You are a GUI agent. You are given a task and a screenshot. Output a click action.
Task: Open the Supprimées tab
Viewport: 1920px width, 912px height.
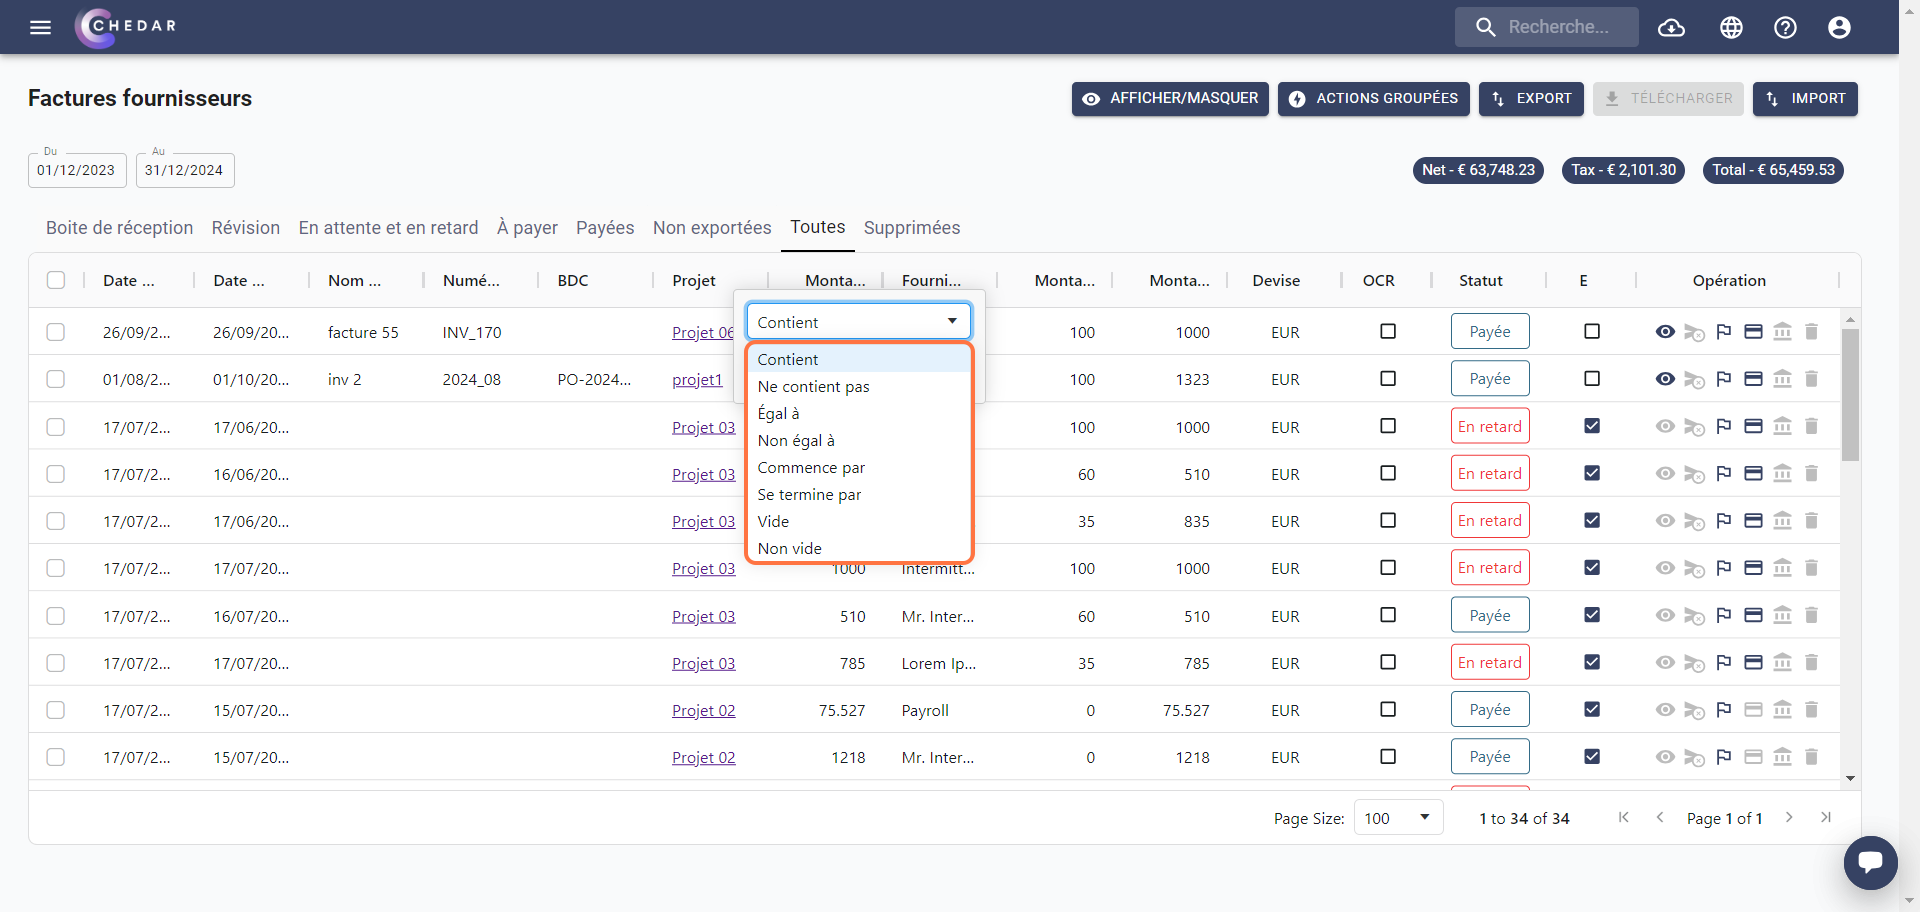(x=912, y=228)
